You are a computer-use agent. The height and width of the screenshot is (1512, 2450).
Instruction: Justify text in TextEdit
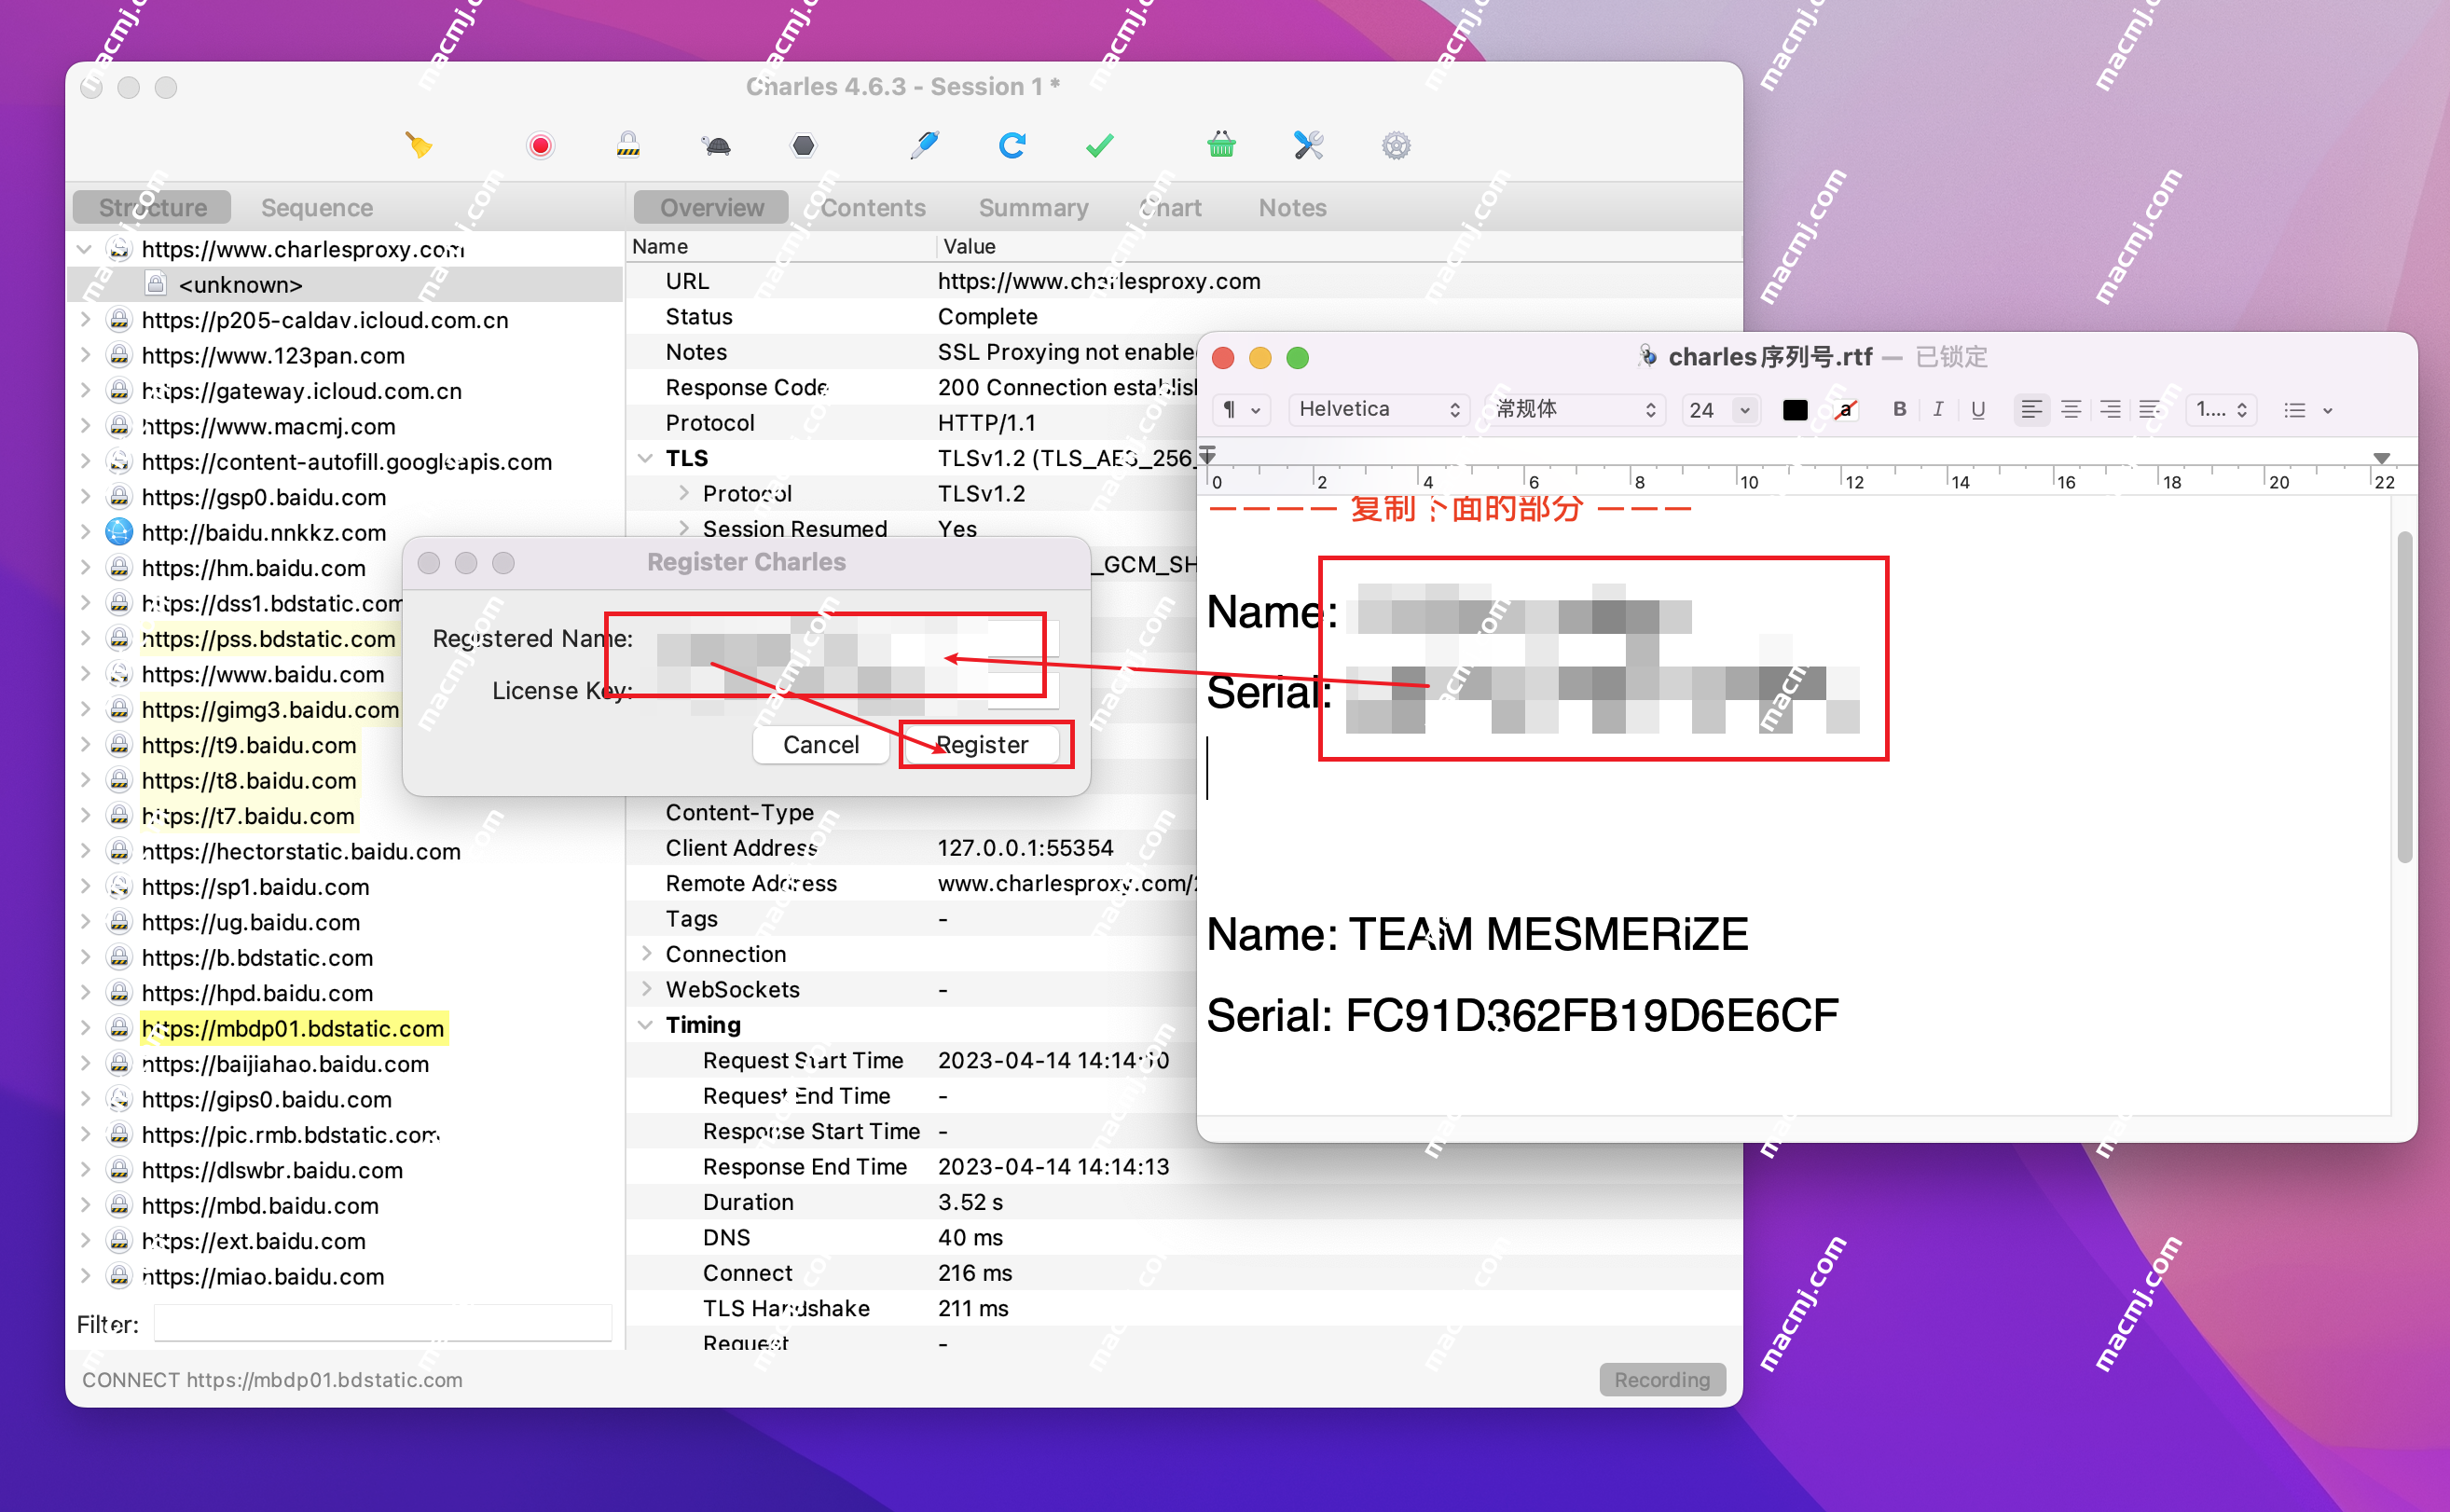click(x=2149, y=410)
